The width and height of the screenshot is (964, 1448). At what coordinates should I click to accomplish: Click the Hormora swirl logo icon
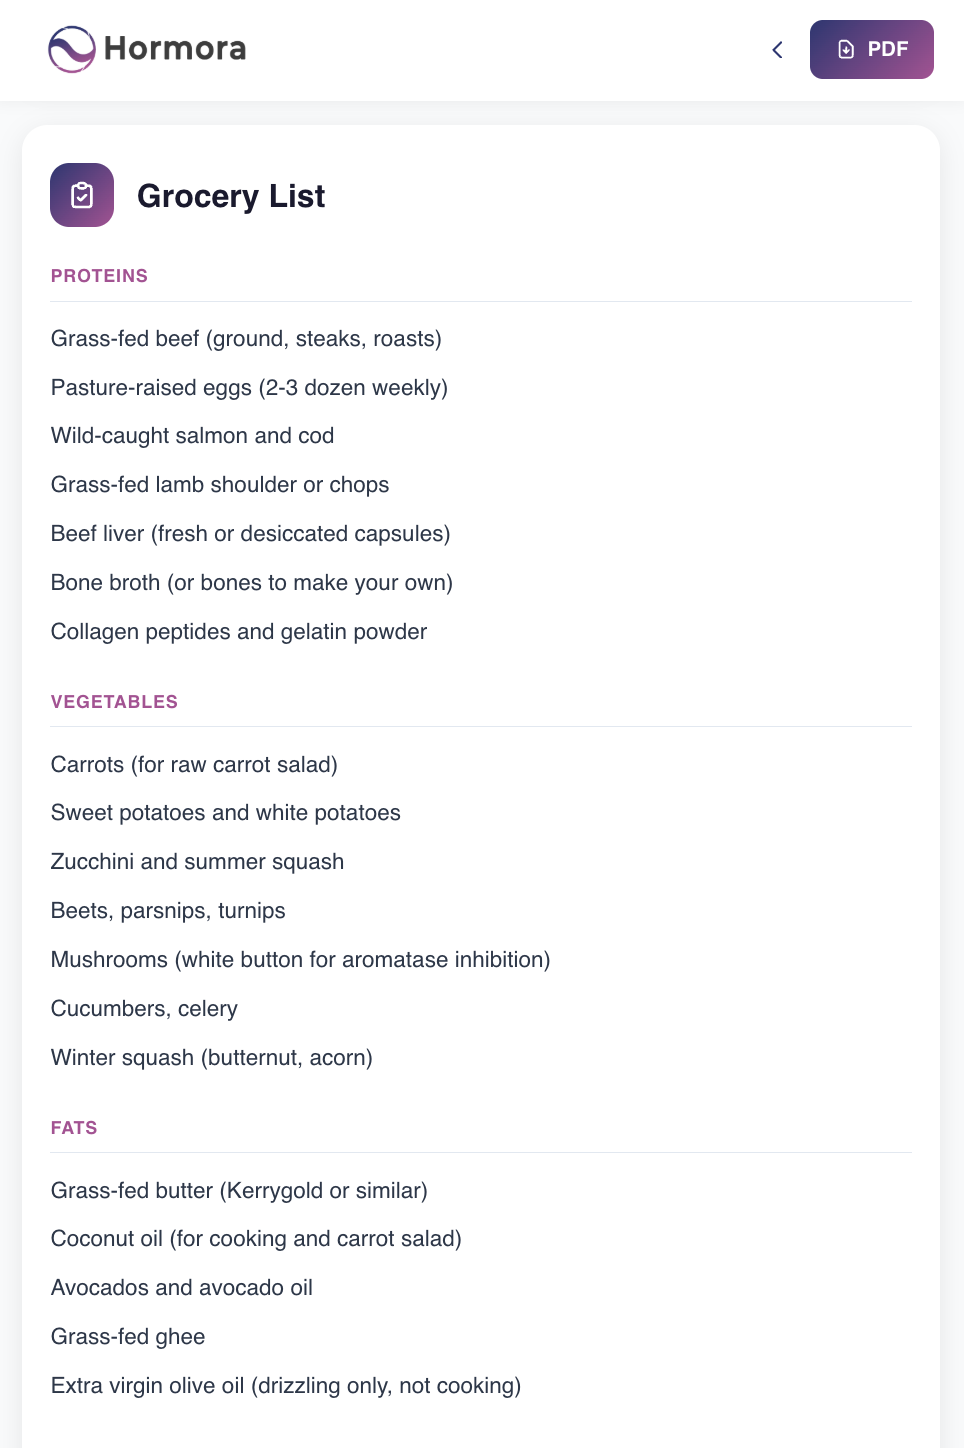(72, 49)
